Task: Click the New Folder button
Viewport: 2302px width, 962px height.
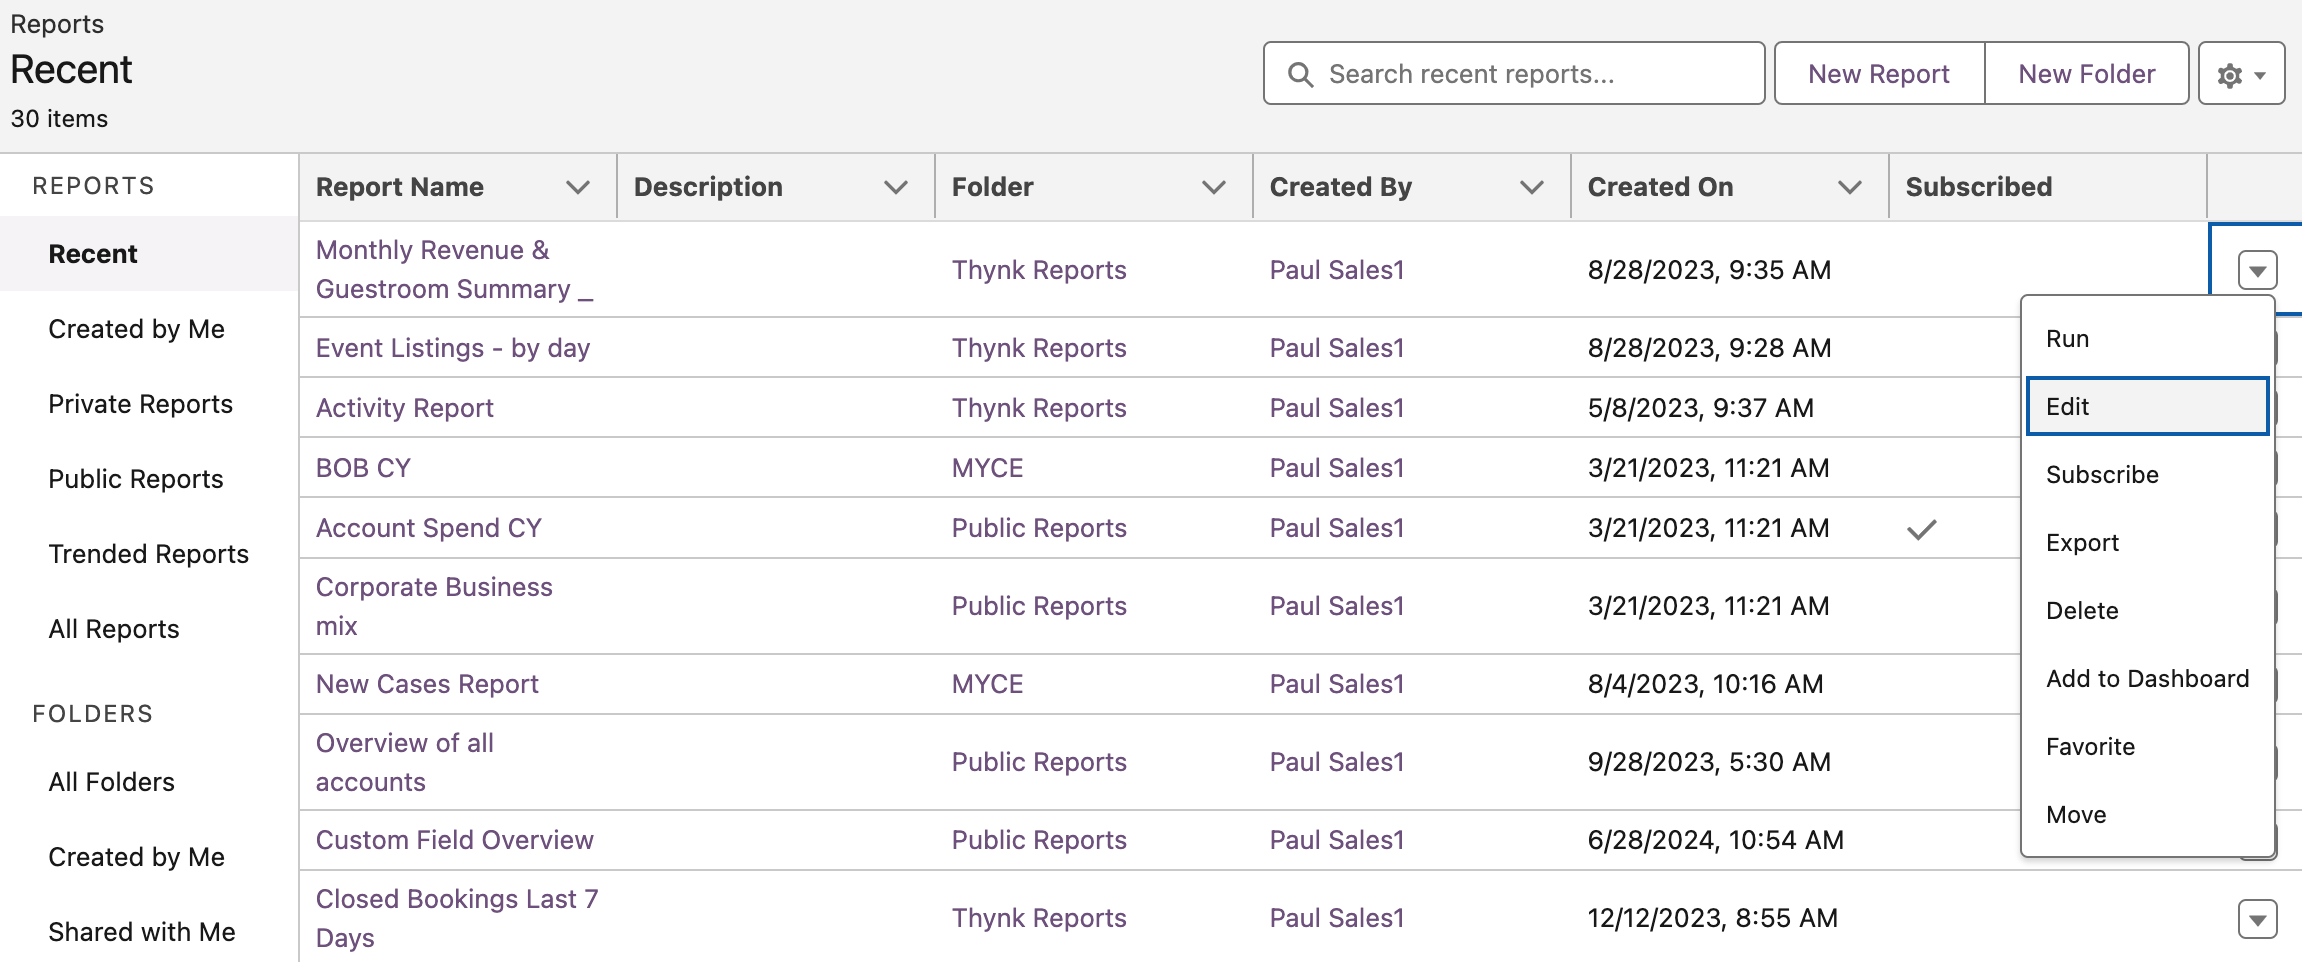Action: click(2086, 74)
